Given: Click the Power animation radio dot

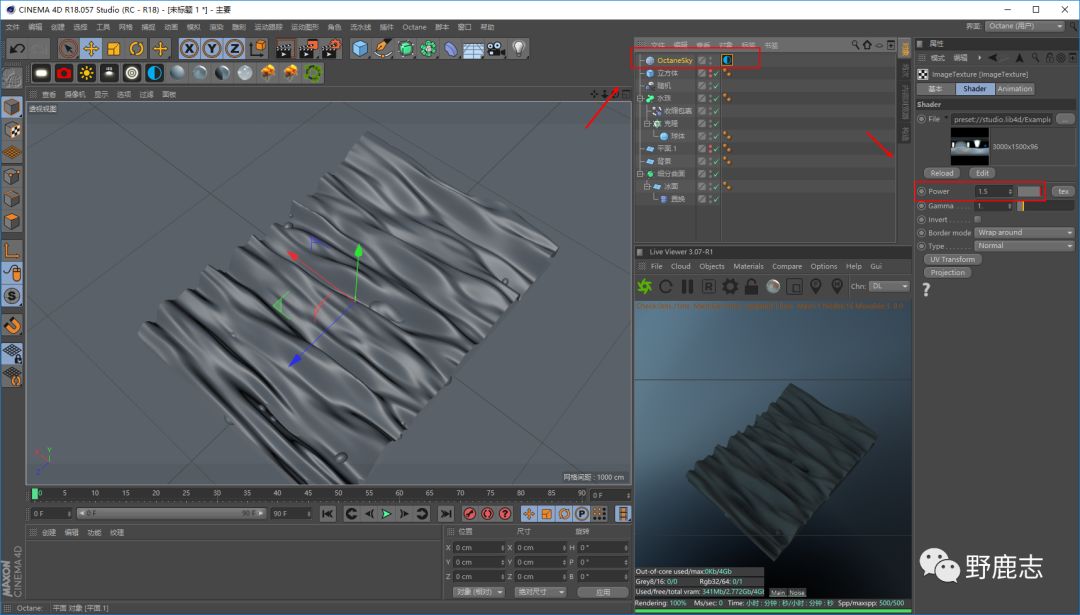Looking at the screenshot, I should (x=921, y=191).
